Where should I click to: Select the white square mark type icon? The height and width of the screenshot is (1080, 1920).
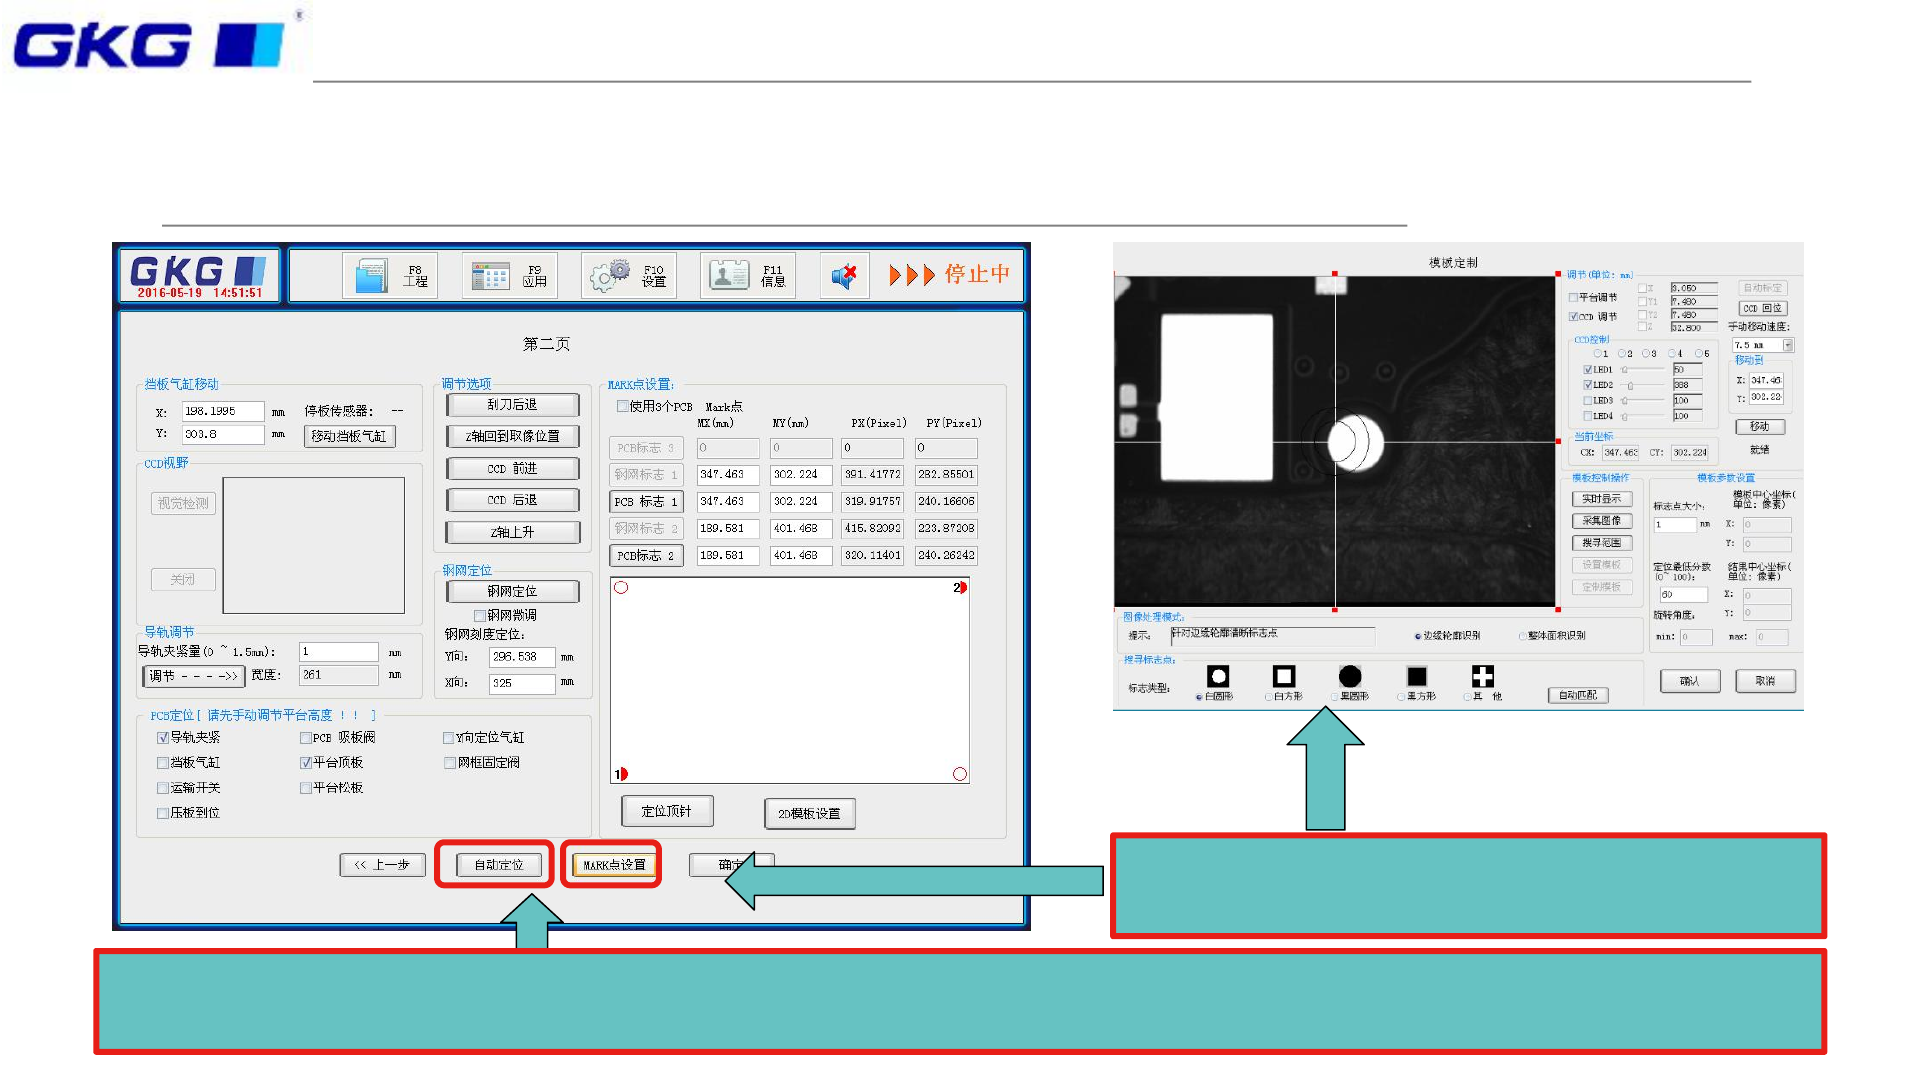click(x=1284, y=677)
